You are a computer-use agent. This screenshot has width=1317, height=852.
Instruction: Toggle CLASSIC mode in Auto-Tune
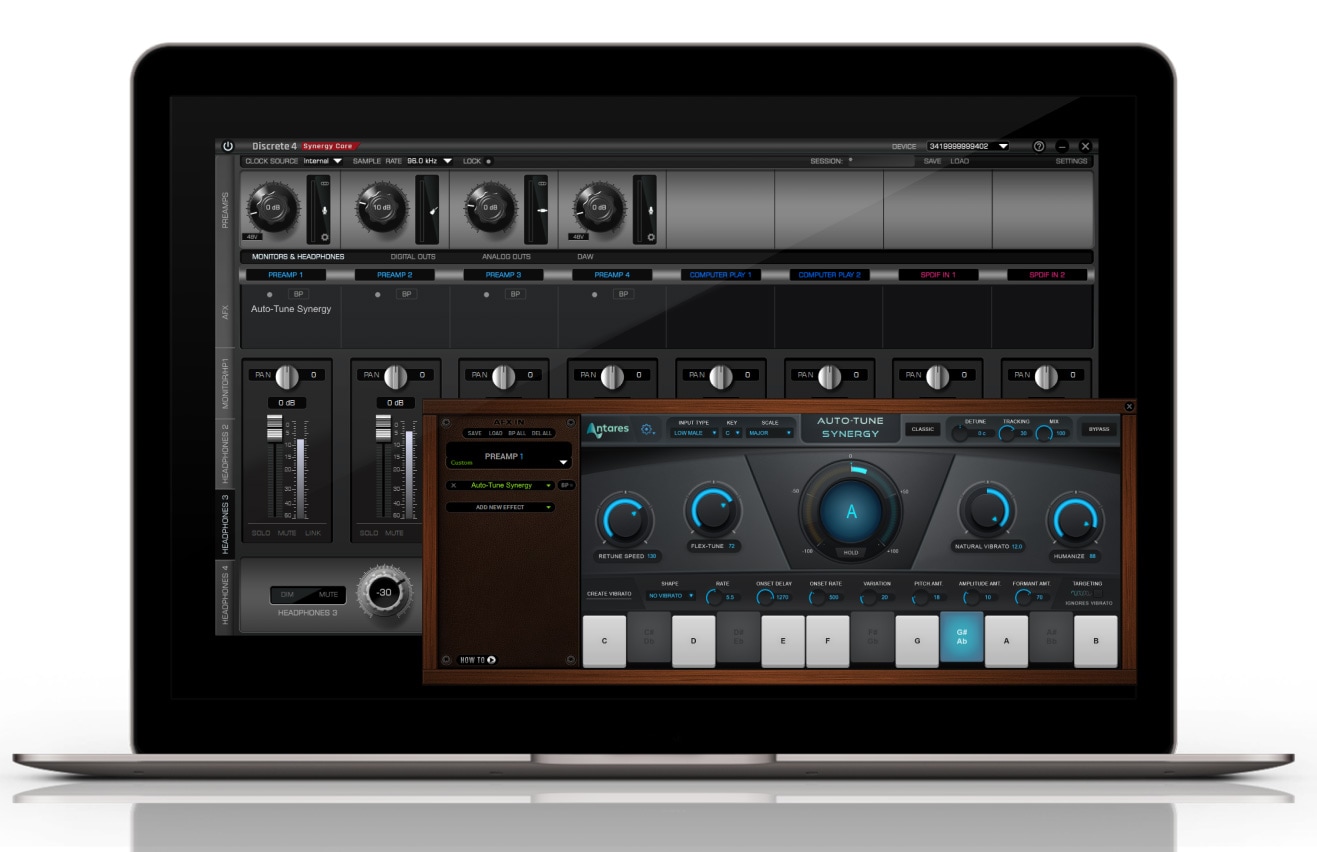923,429
